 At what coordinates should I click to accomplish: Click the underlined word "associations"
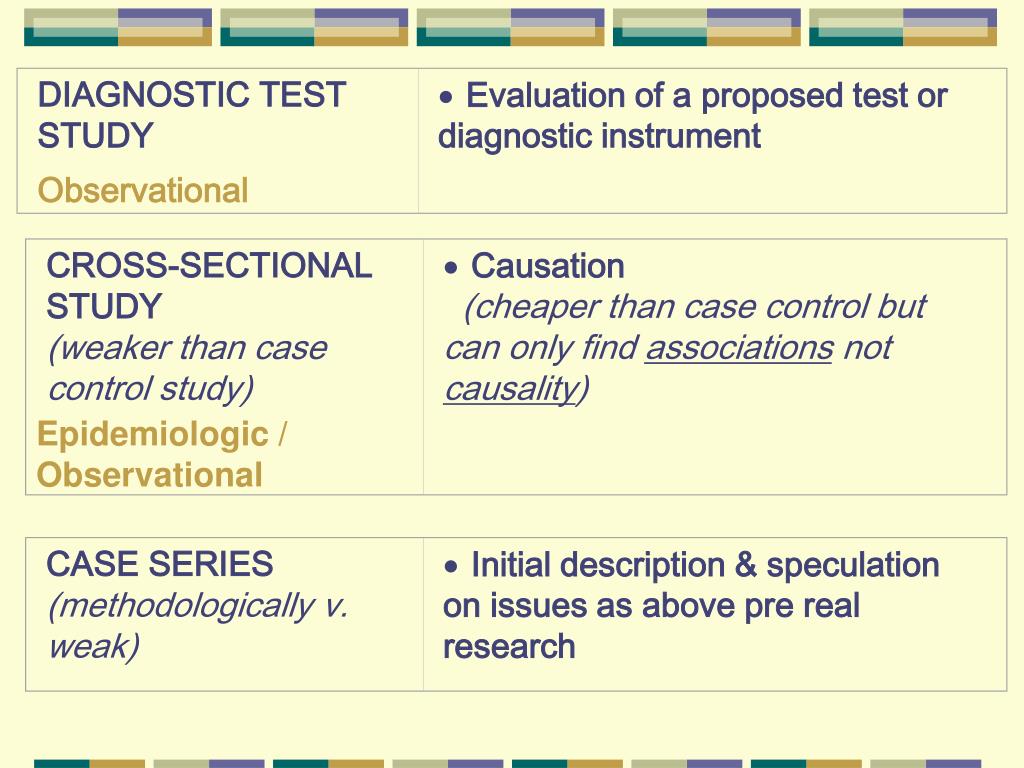pyautogui.click(x=739, y=348)
